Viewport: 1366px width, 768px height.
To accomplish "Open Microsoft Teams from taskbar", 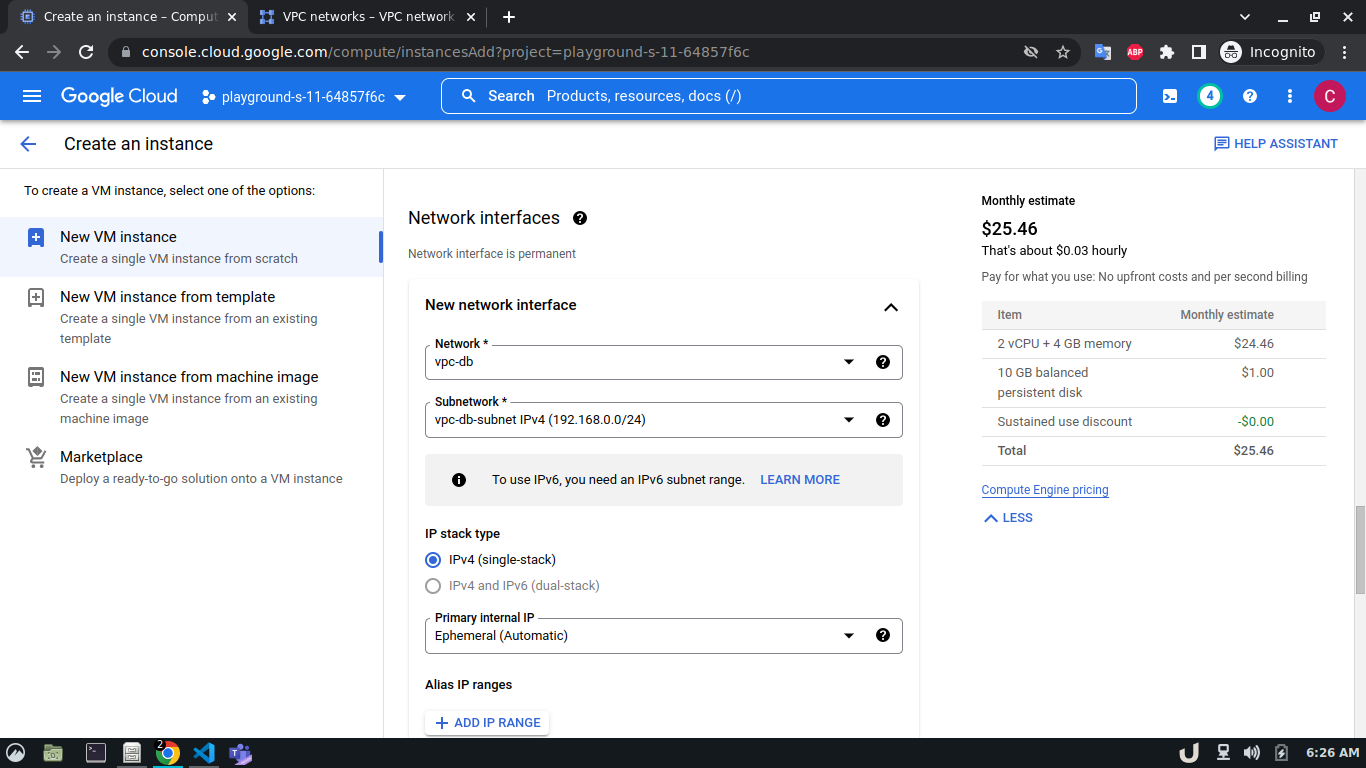I will 240,753.
